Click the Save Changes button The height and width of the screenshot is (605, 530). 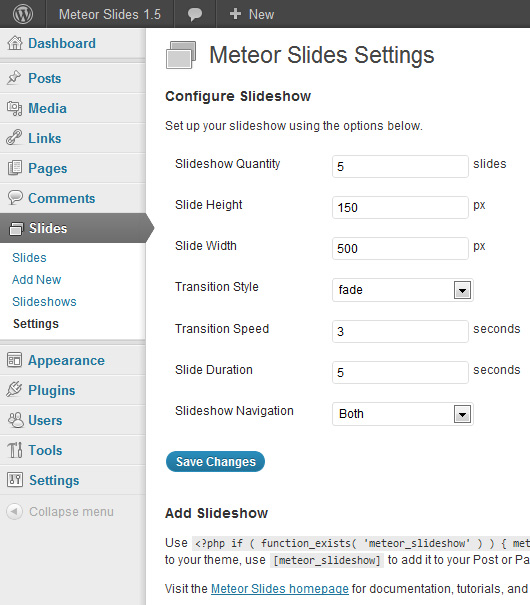215,461
